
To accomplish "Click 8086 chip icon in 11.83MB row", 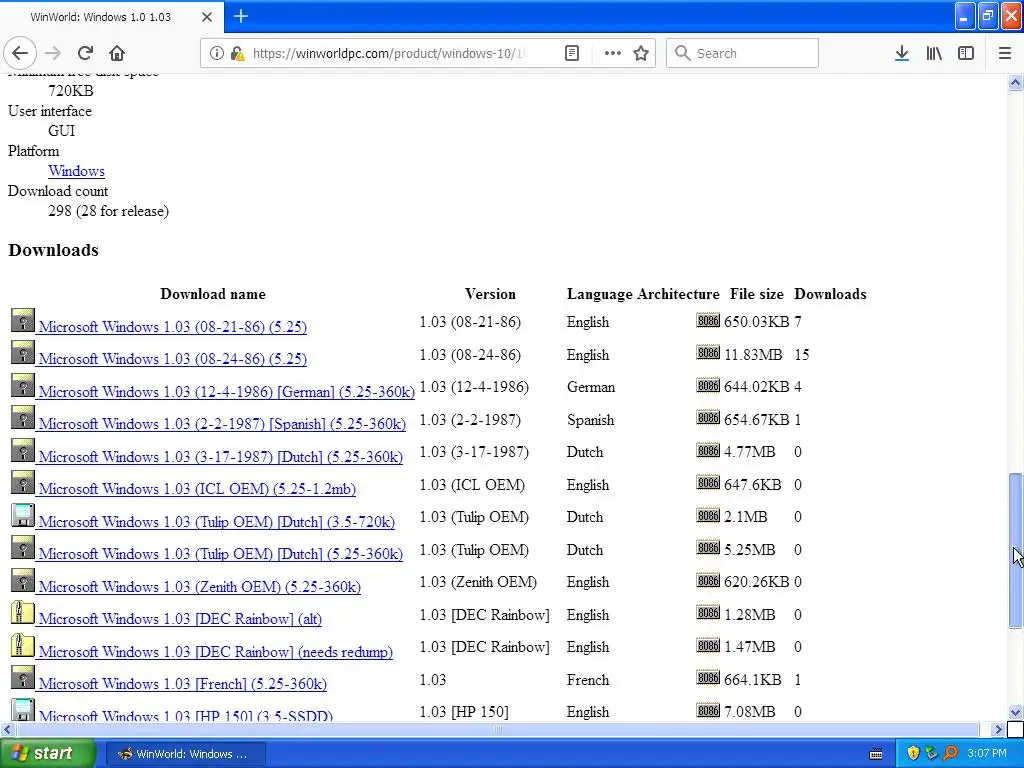I will [x=708, y=353].
